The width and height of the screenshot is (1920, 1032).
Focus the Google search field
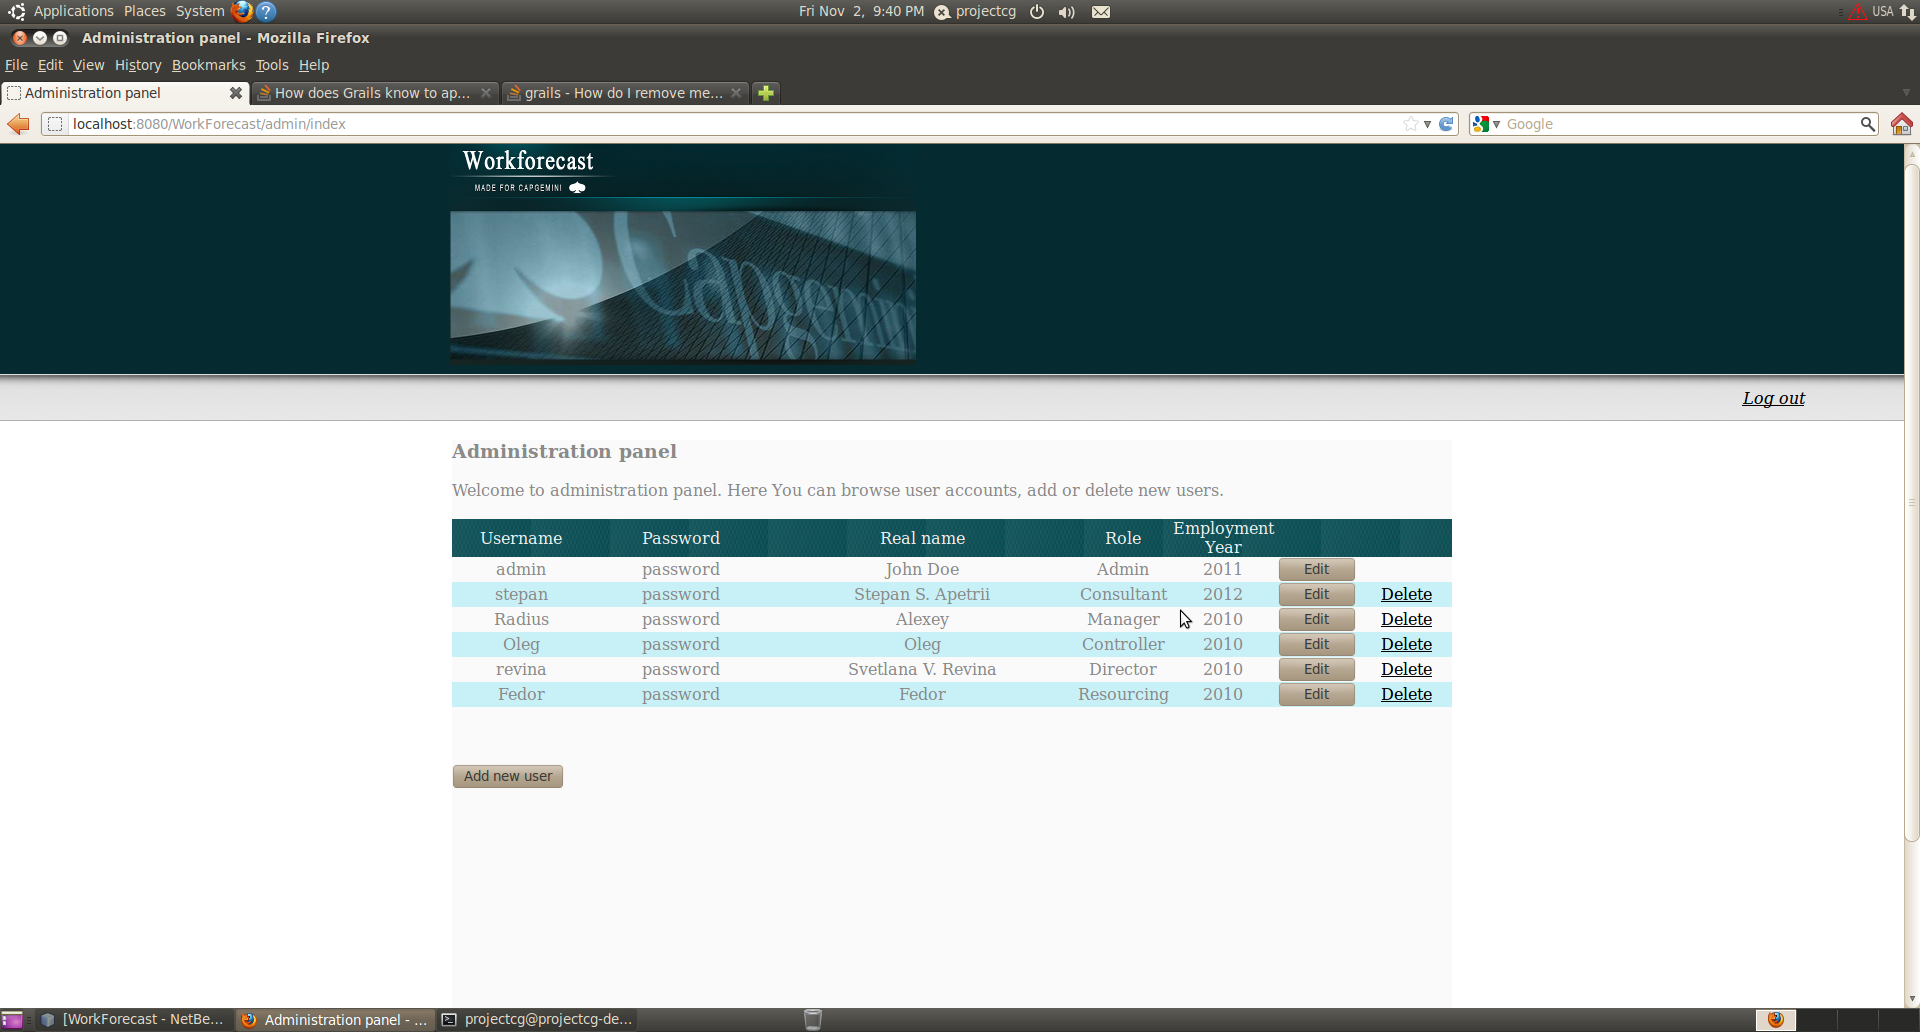[x=1680, y=124]
